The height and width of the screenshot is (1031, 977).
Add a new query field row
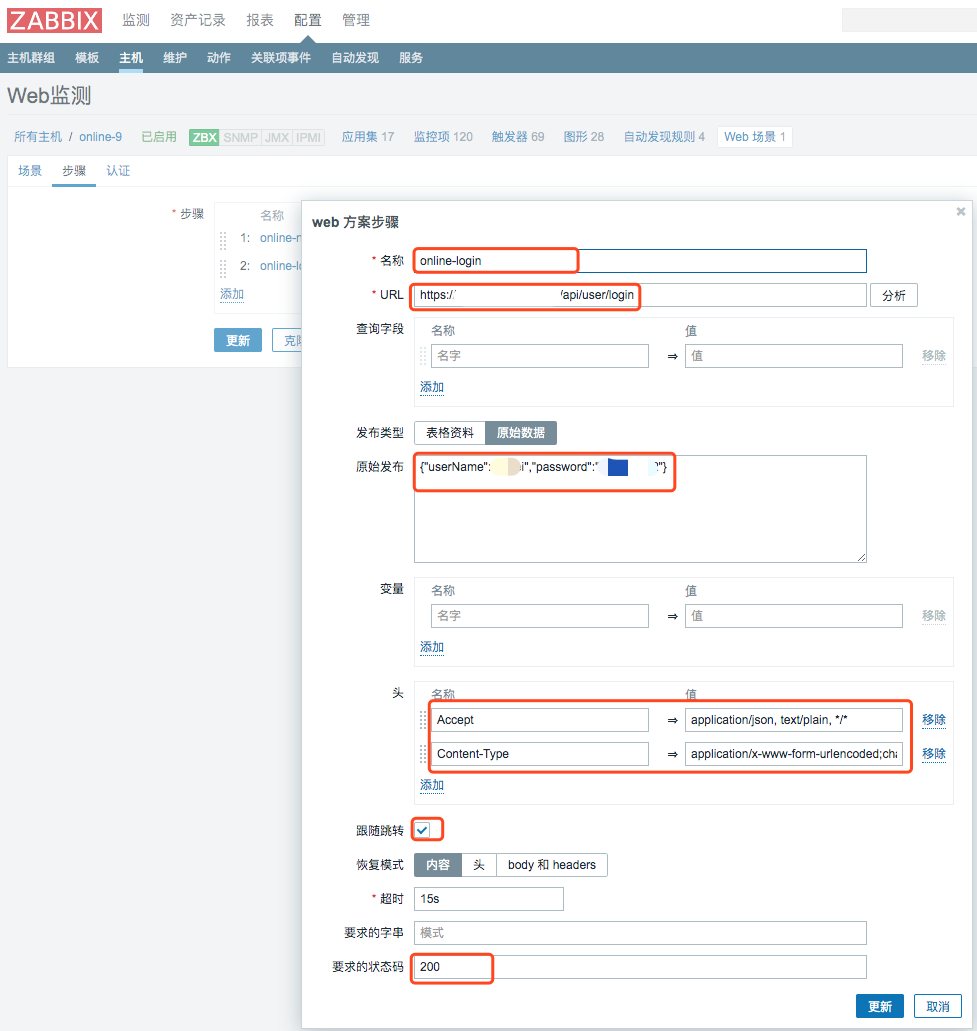pos(432,387)
